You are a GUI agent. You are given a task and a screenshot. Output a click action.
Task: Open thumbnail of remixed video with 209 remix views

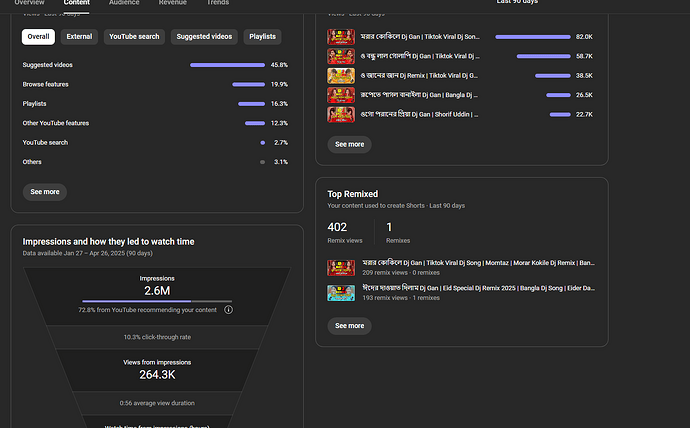click(x=341, y=267)
